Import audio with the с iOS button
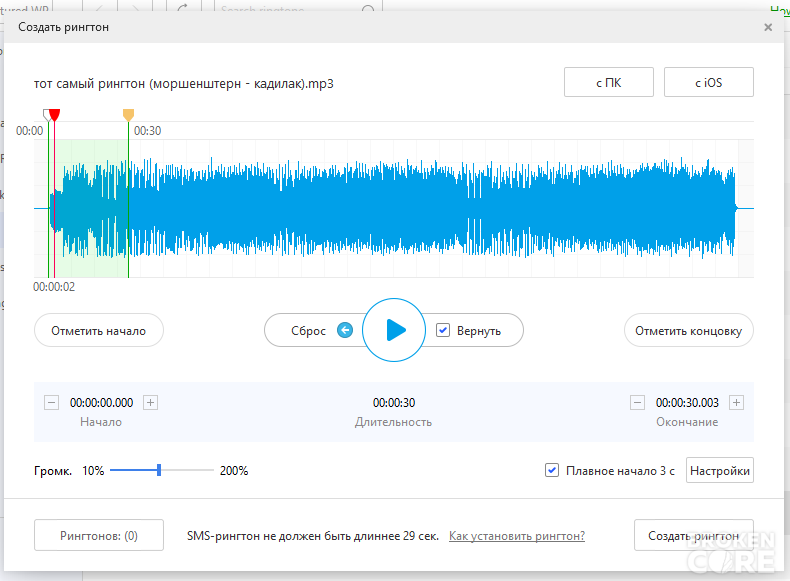Image resolution: width=790 pixels, height=581 pixels. pyautogui.click(x=709, y=82)
